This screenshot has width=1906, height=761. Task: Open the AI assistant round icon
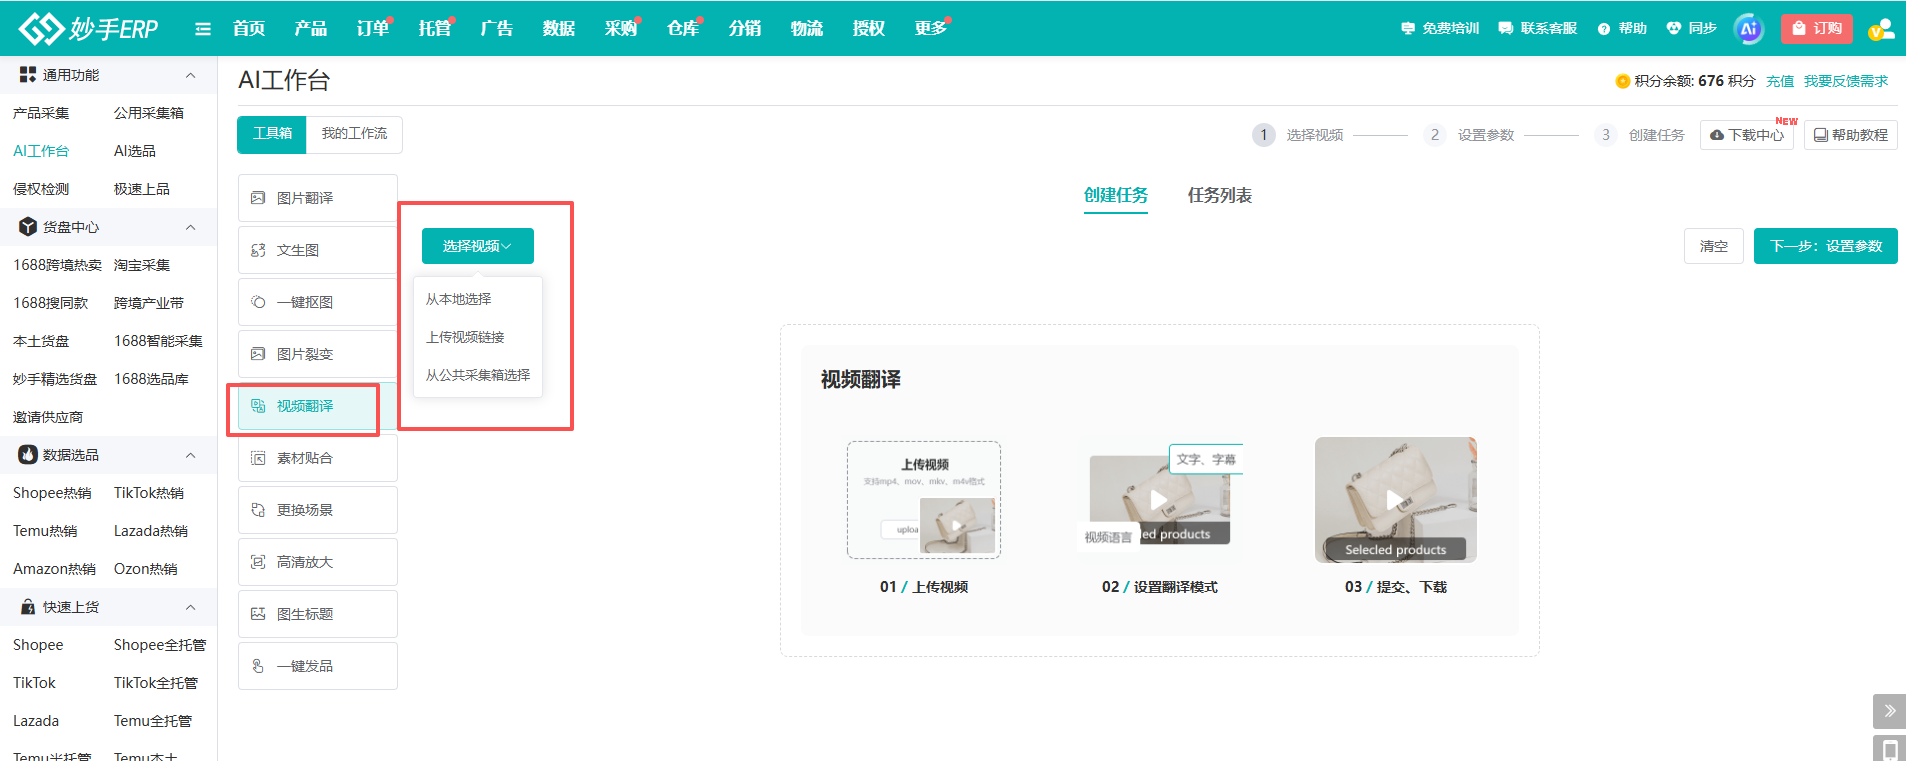point(1748,29)
